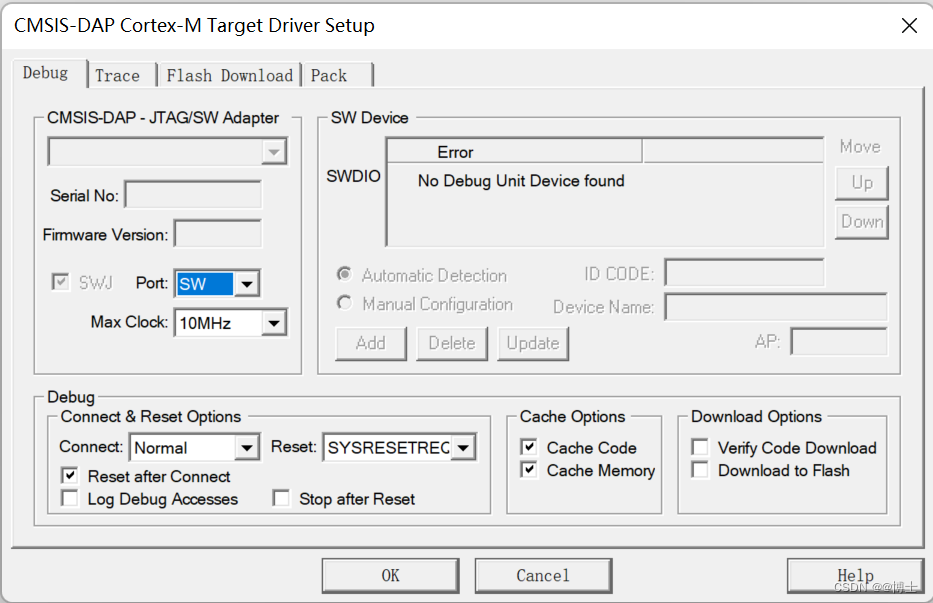Switch to the Debug tab
Viewport: 933px width, 603px height.
pos(49,73)
